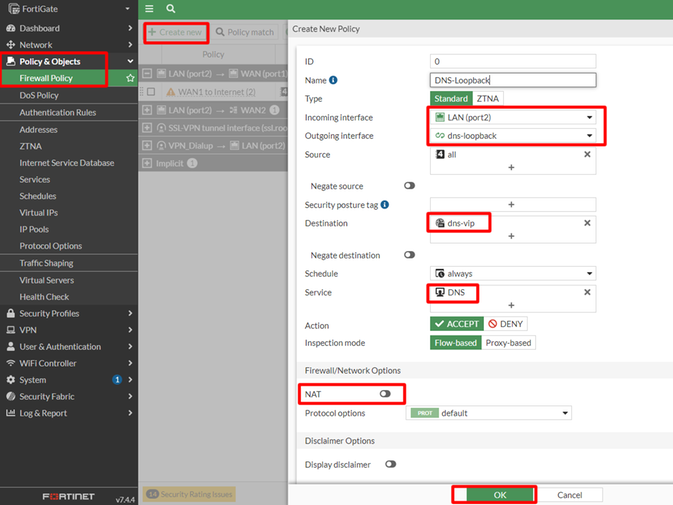The width and height of the screenshot is (673, 505).
Task: Click the policy Name input field
Action: [x=513, y=80]
